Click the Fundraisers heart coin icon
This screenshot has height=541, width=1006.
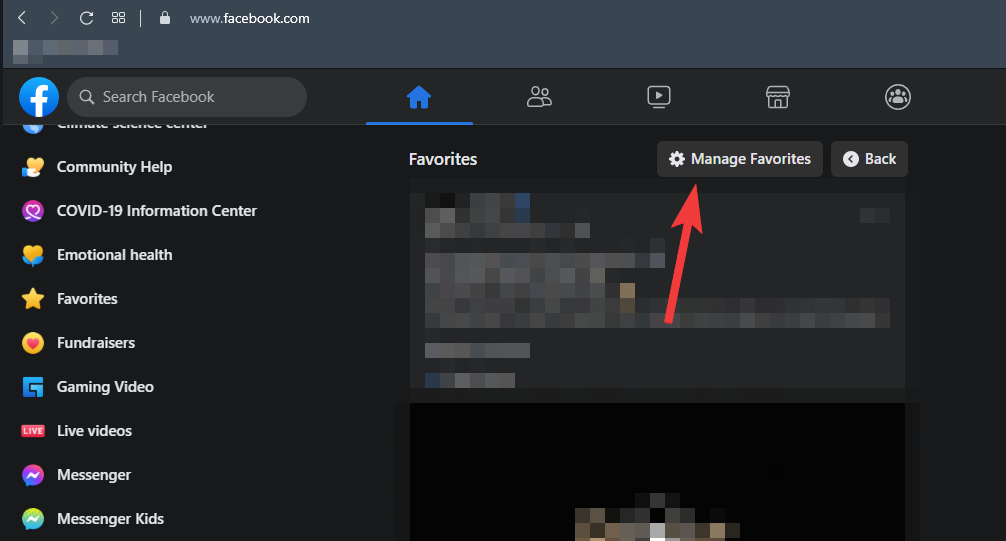(33, 343)
